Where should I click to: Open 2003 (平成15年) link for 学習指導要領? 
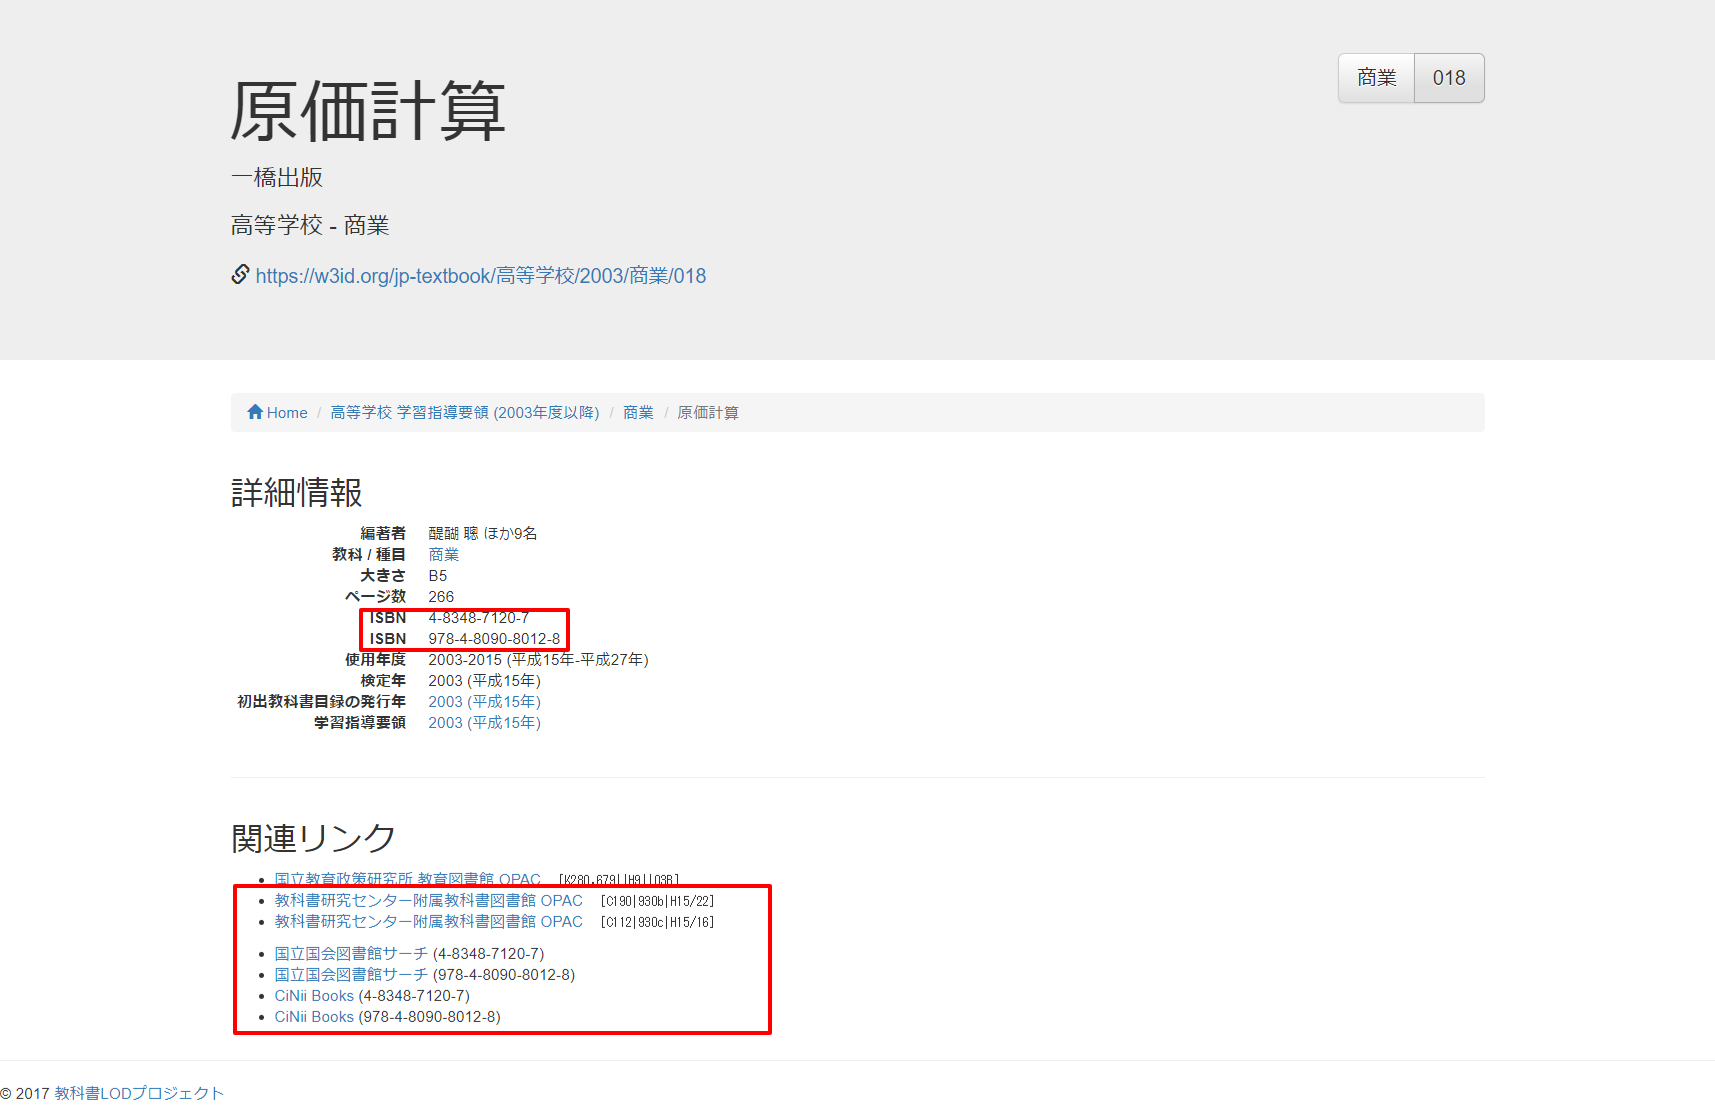[x=484, y=722]
